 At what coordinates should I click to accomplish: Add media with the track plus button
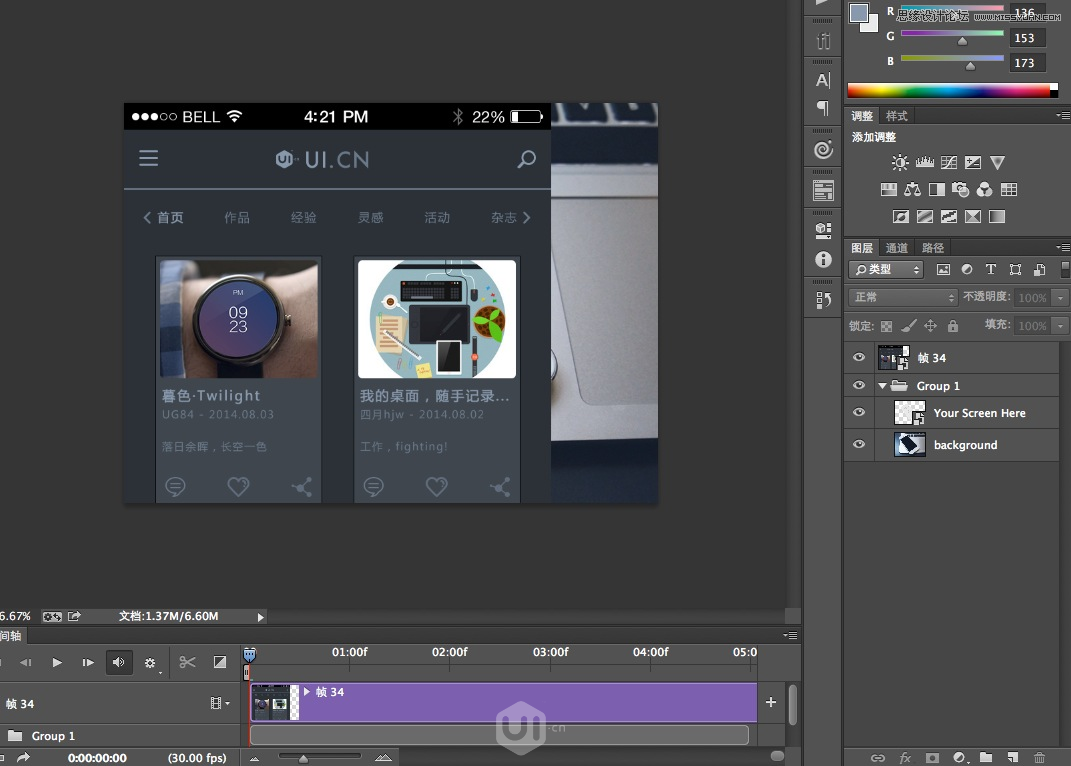770,702
